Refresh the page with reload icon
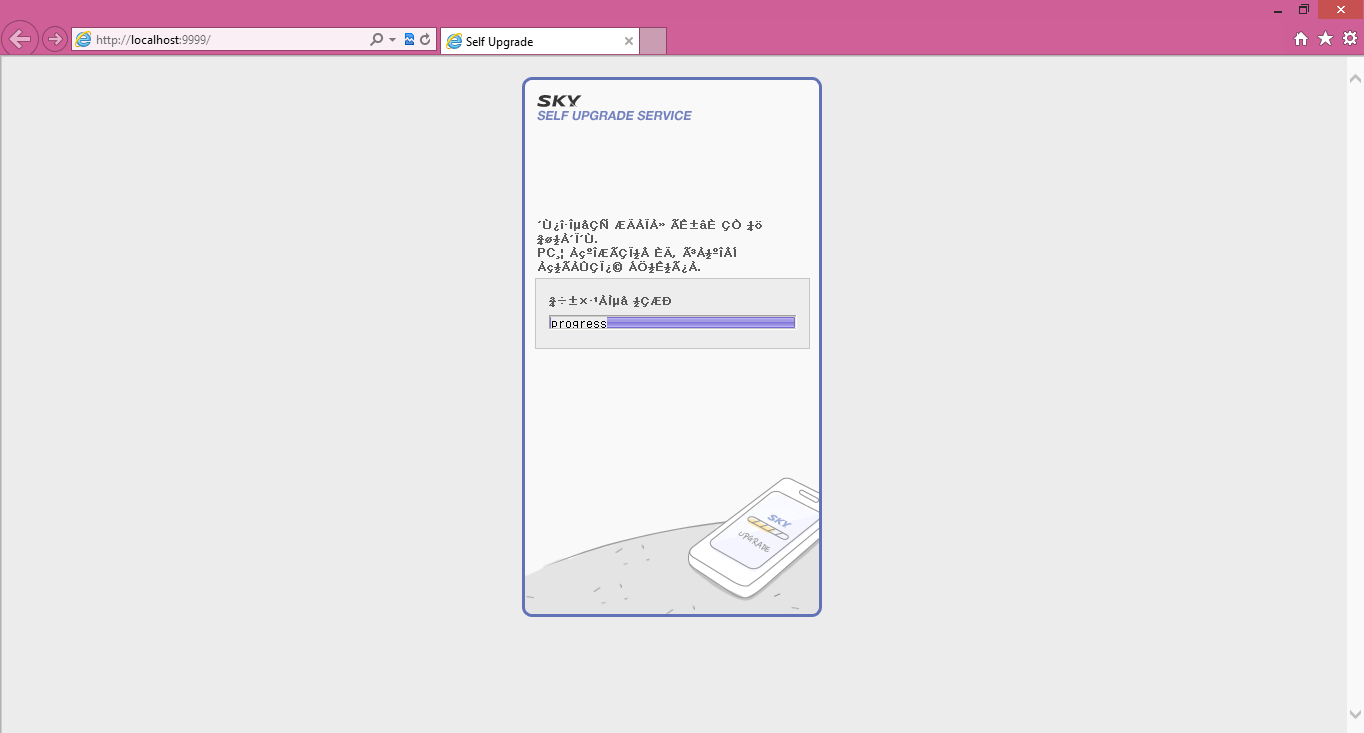1364x733 pixels. tap(425, 40)
